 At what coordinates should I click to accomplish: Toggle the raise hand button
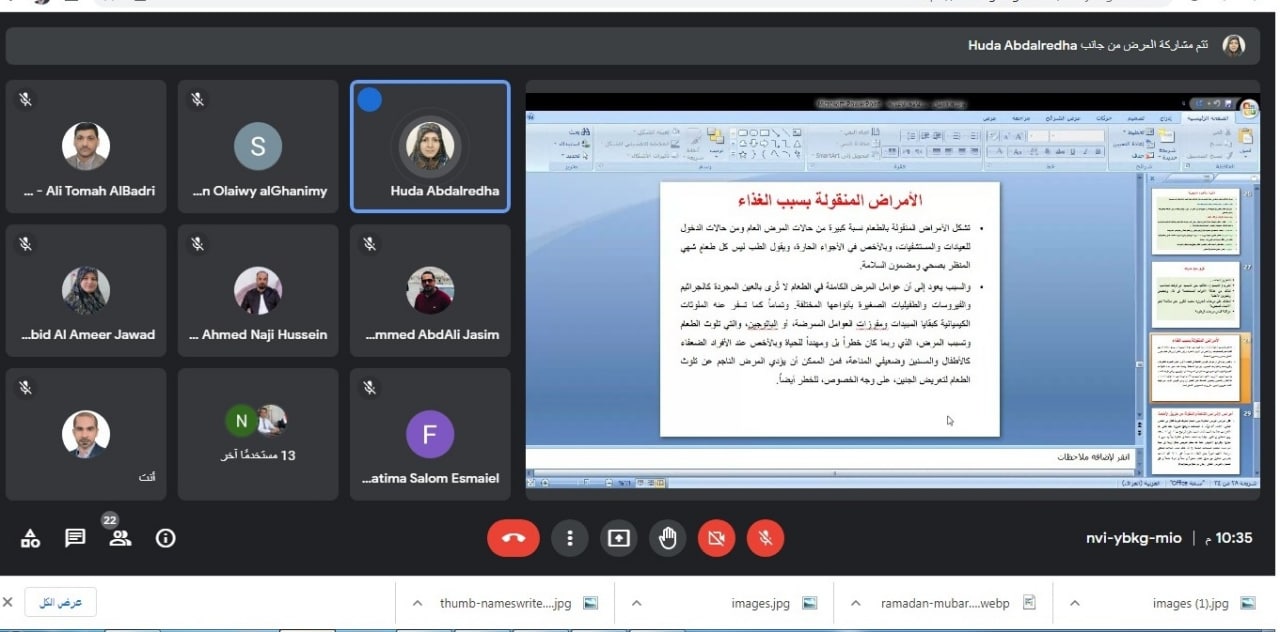point(668,538)
